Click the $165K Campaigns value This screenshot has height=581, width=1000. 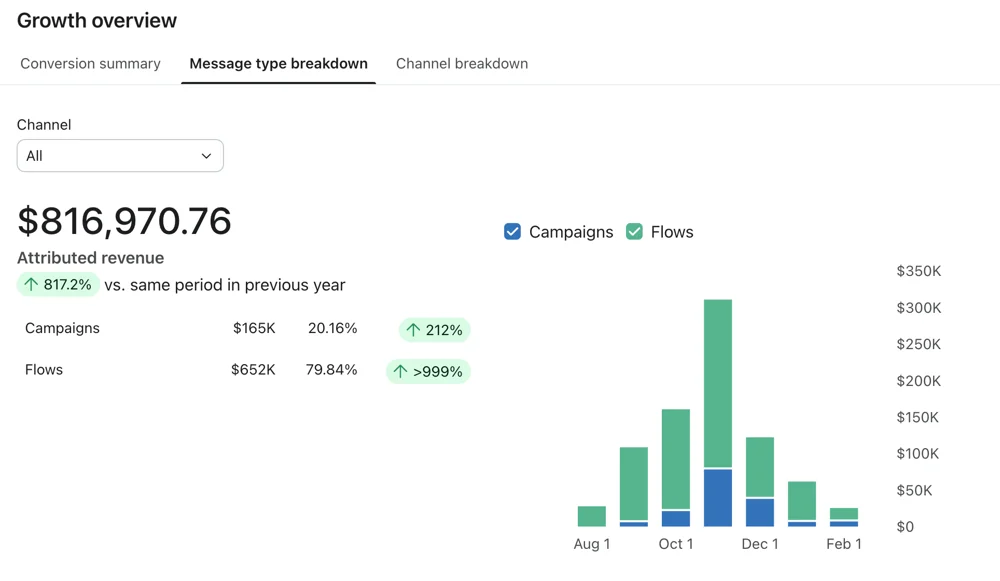254,328
